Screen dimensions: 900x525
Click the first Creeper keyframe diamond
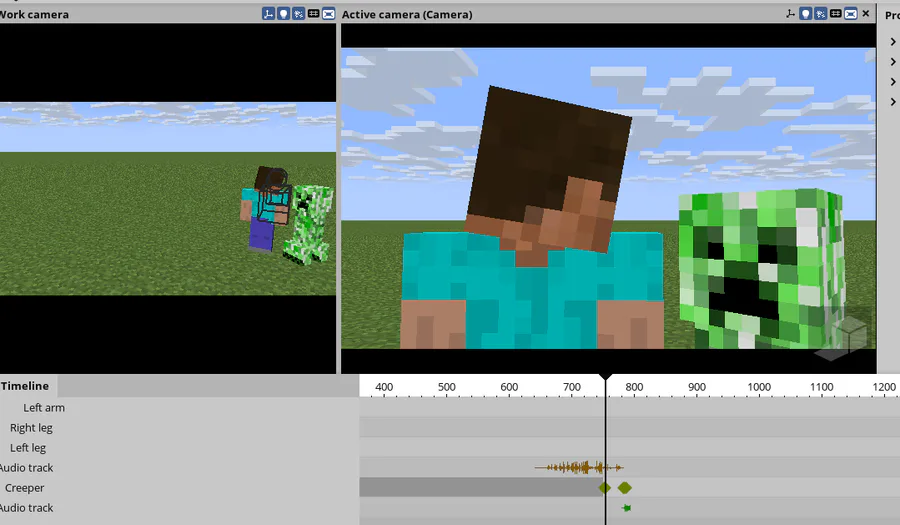tap(604, 488)
